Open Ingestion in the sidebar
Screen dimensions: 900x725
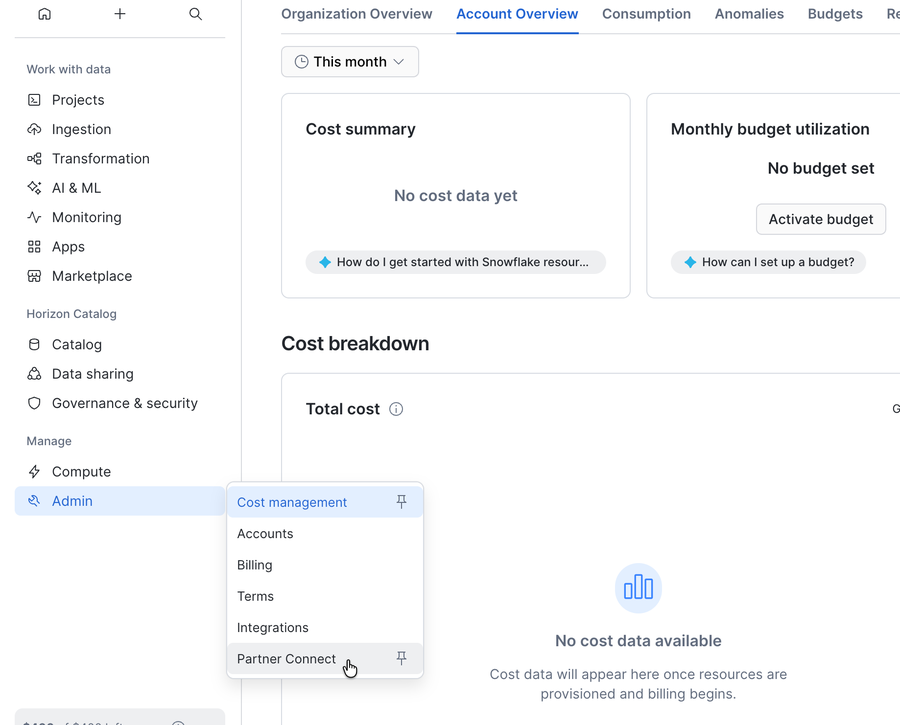[119, 129]
